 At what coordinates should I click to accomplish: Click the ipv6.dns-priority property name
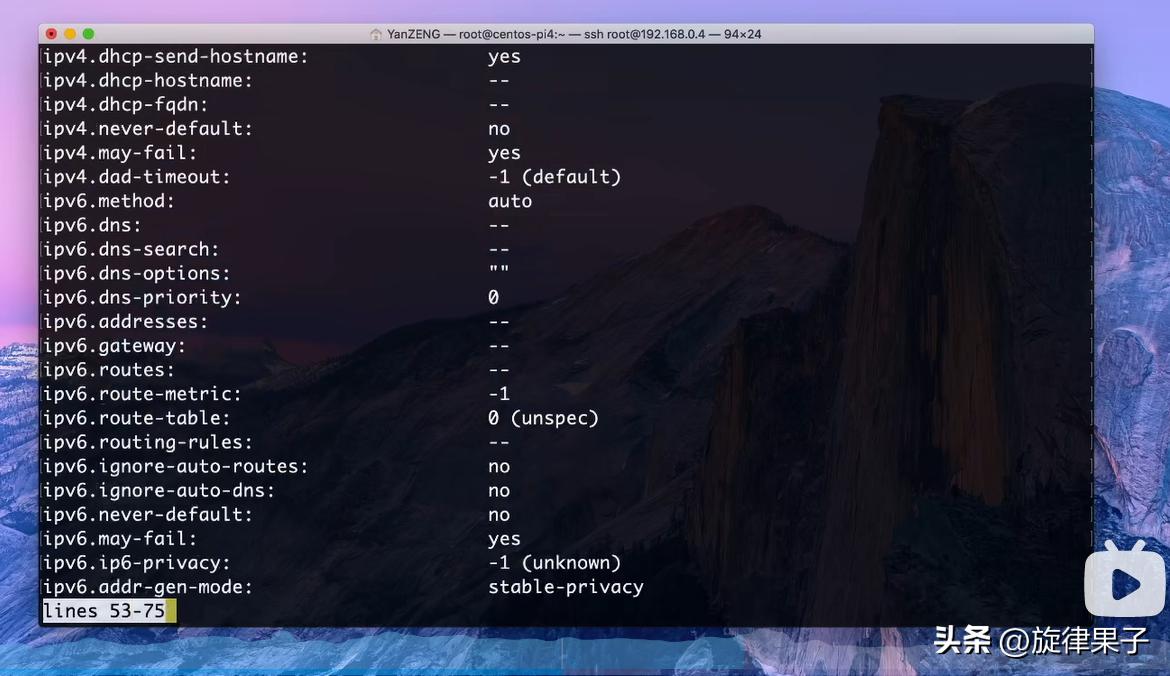coord(143,298)
